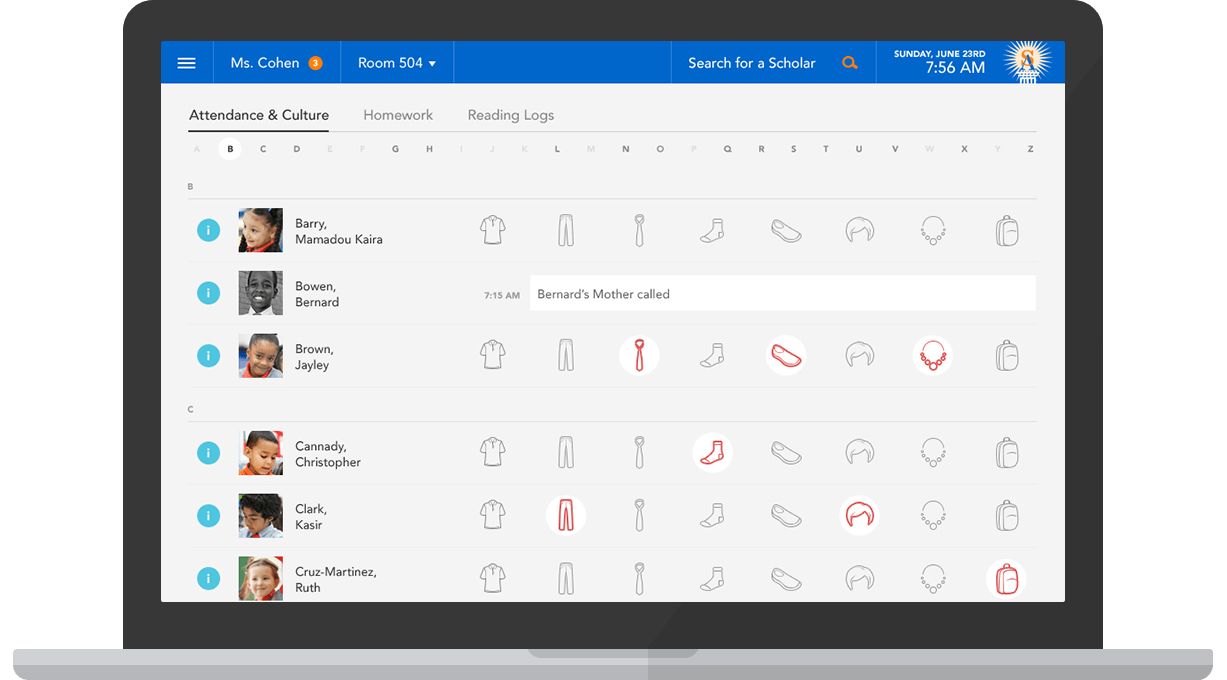Open the Ms. Cohen teacher menu
Screen dimensions: 1227x680
pos(264,63)
